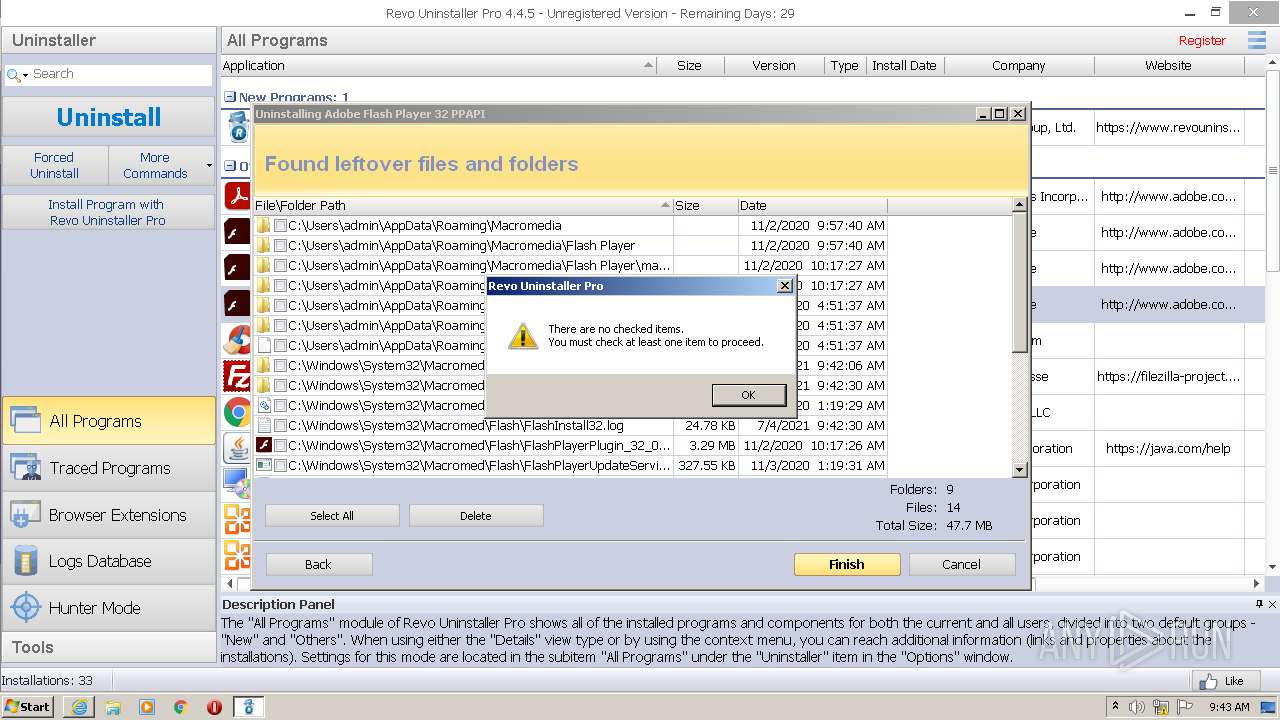Check the FlashInstall32.log checkbox
The width and height of the screenshot is (1280, 720).
click(281, 426)
